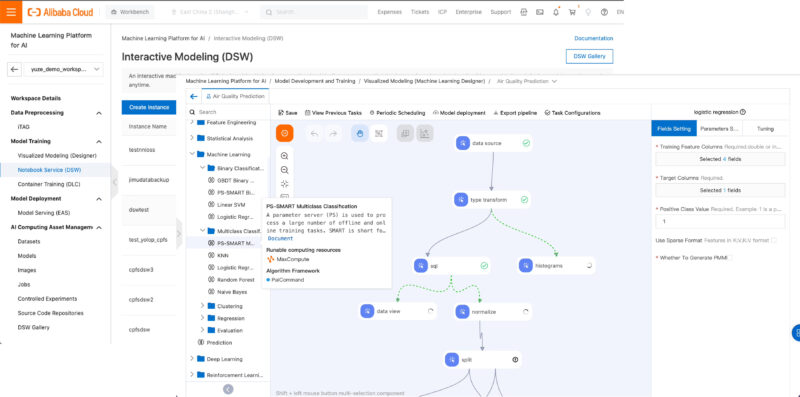Switch to the Fields Setting tab
Viewport: 800px width, 397px height.
674,129
